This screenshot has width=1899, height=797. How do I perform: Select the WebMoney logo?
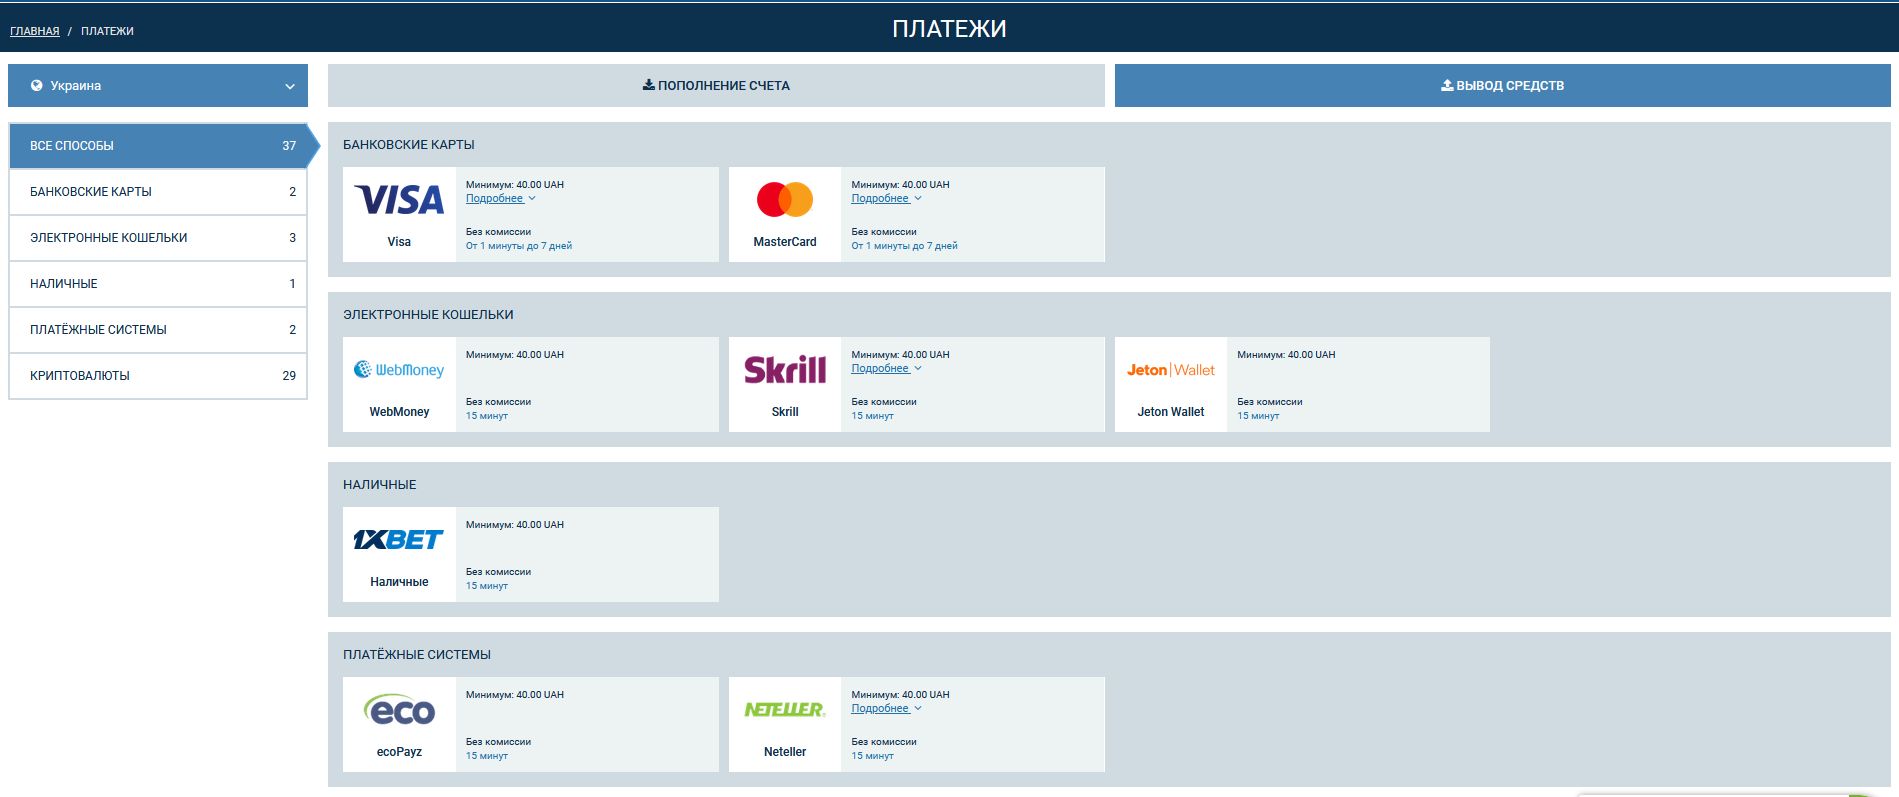point(399,370)
